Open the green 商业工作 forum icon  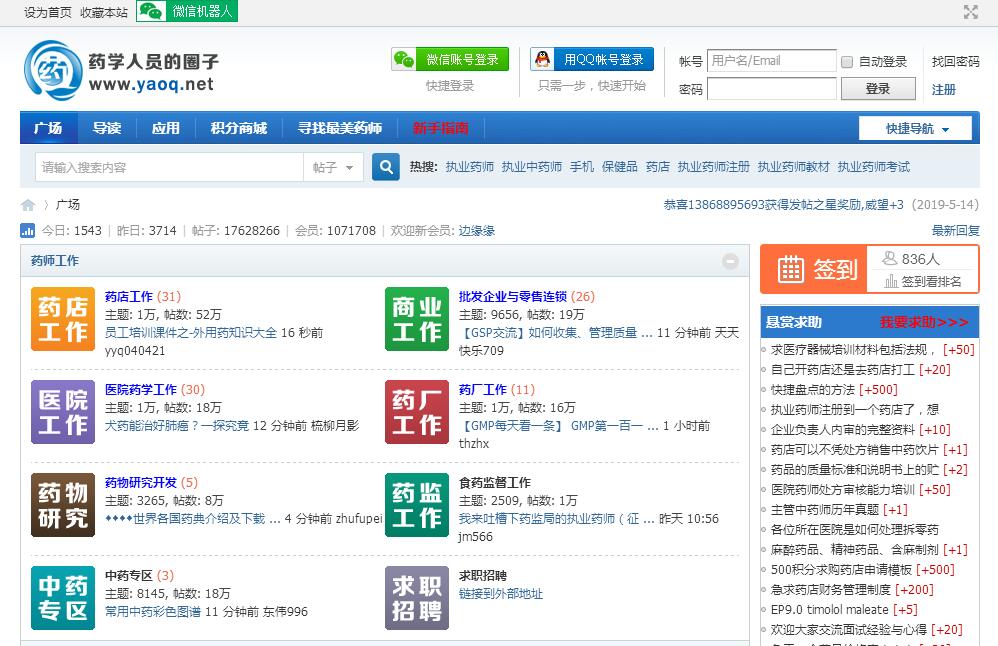point(417,319)
